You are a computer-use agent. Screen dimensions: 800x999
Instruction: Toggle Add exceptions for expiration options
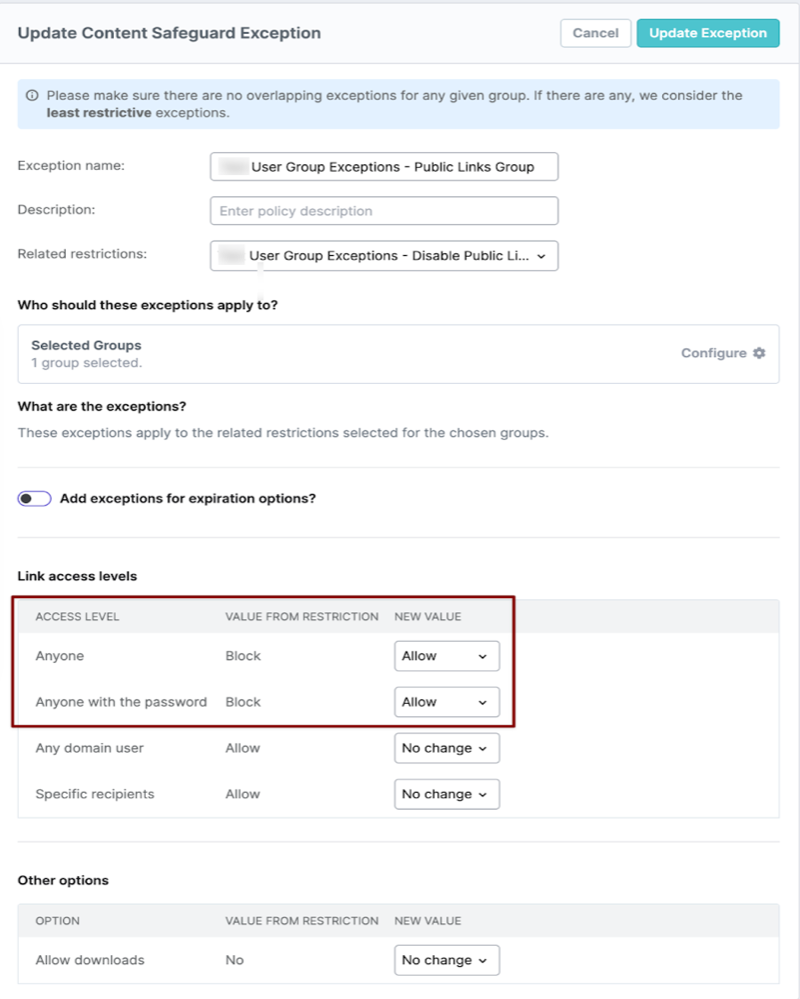click(35, 498)
